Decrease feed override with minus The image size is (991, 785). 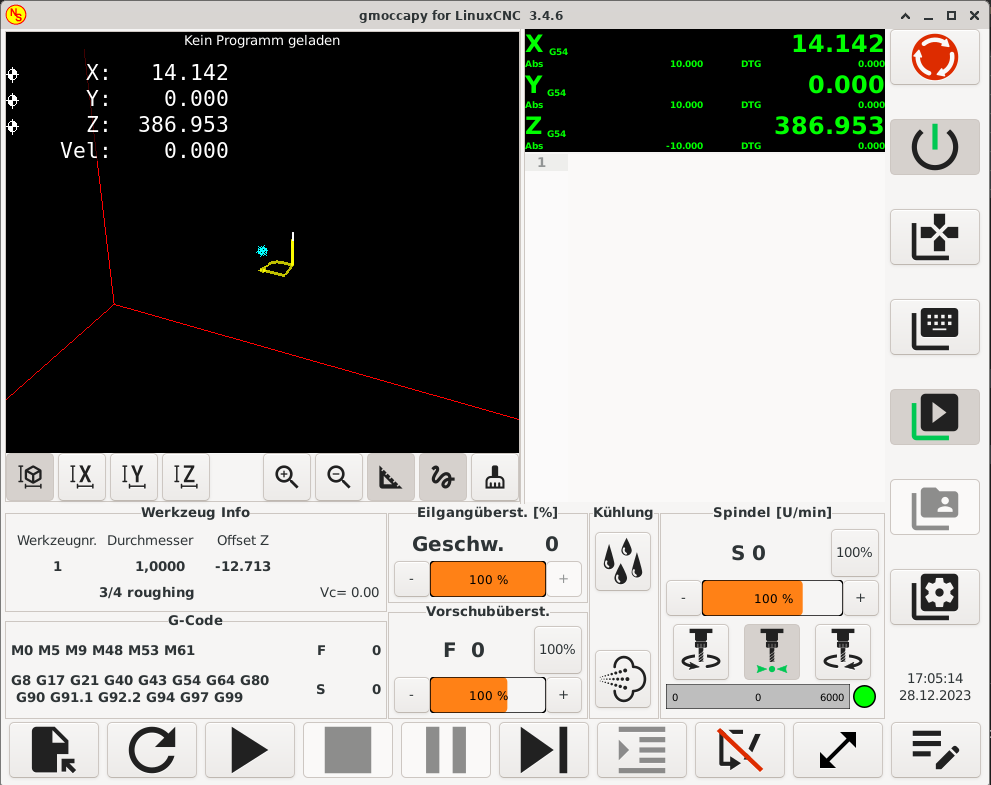pyautogui.click(x=411, y=695)
